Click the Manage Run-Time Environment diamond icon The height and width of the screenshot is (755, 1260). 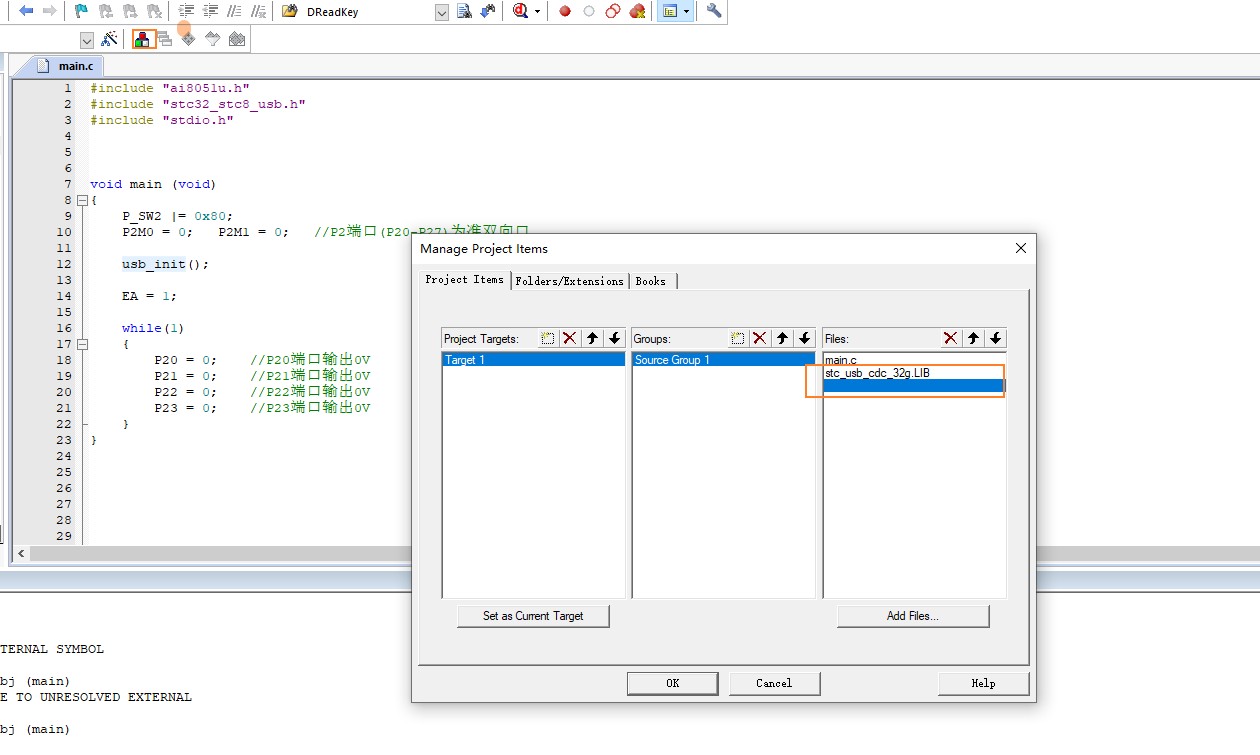pyautogui.click(x=188, y=39)
